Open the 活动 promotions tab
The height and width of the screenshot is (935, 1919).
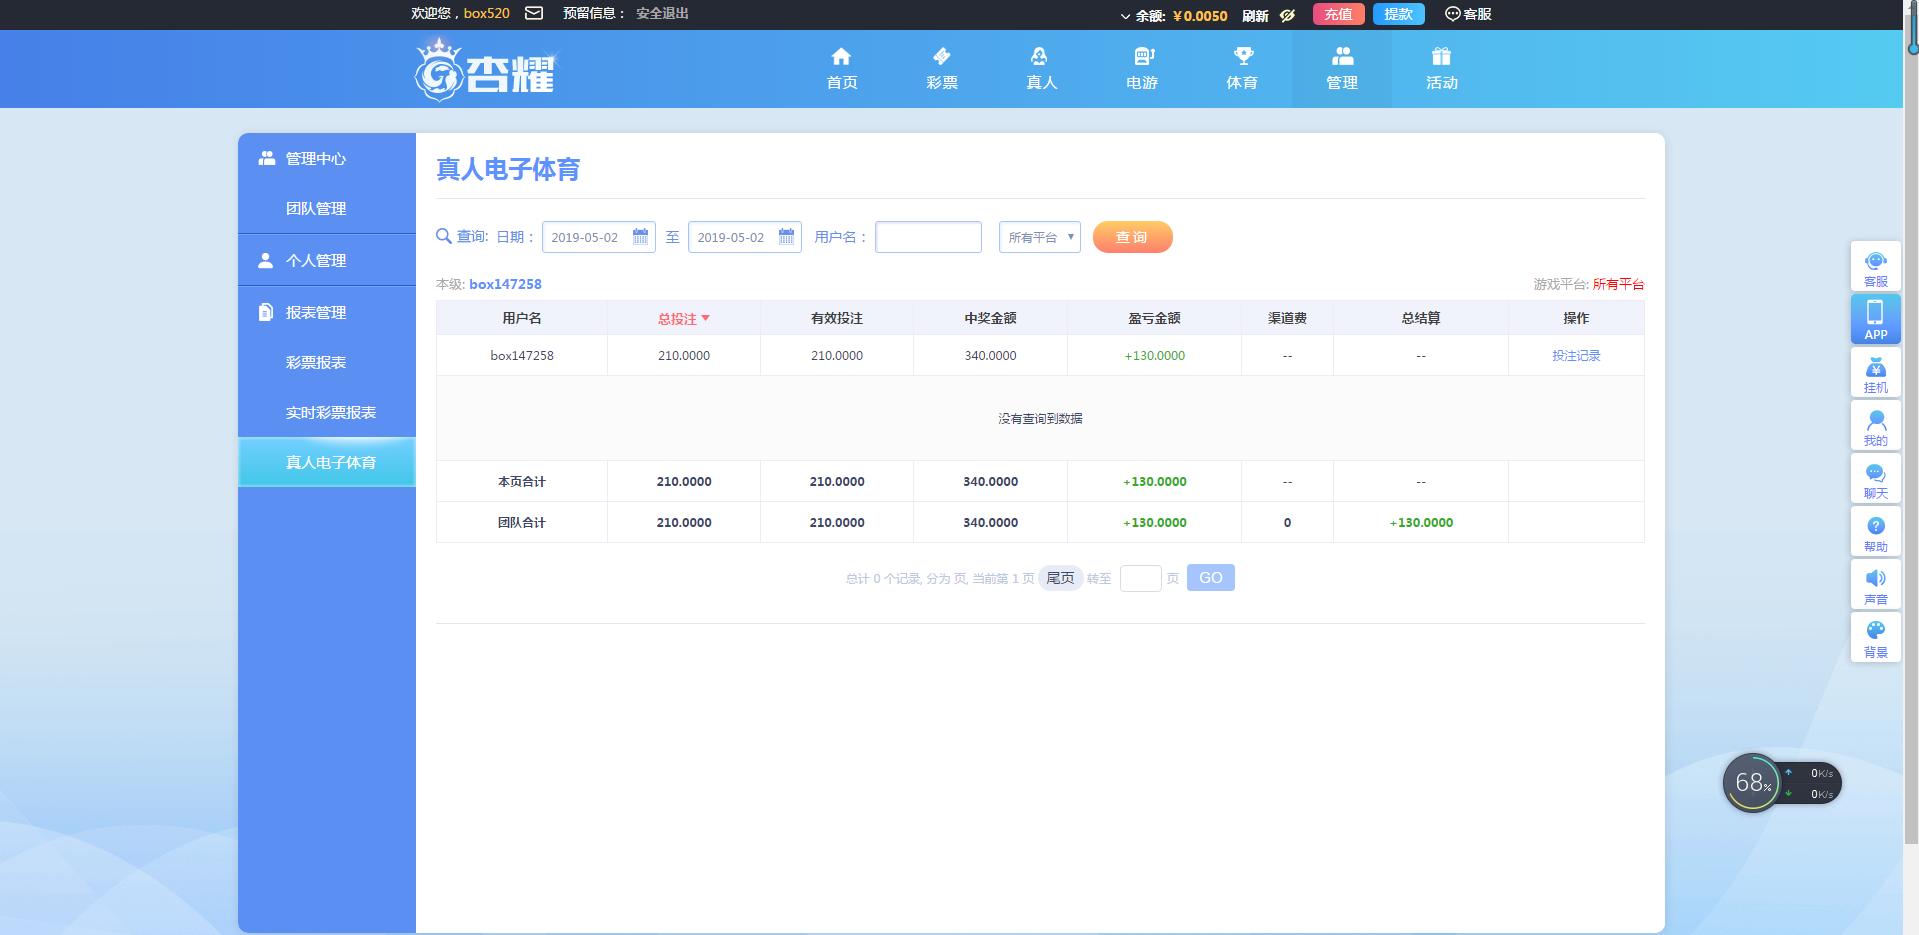pyautogui.click(x=1442, y=69)
